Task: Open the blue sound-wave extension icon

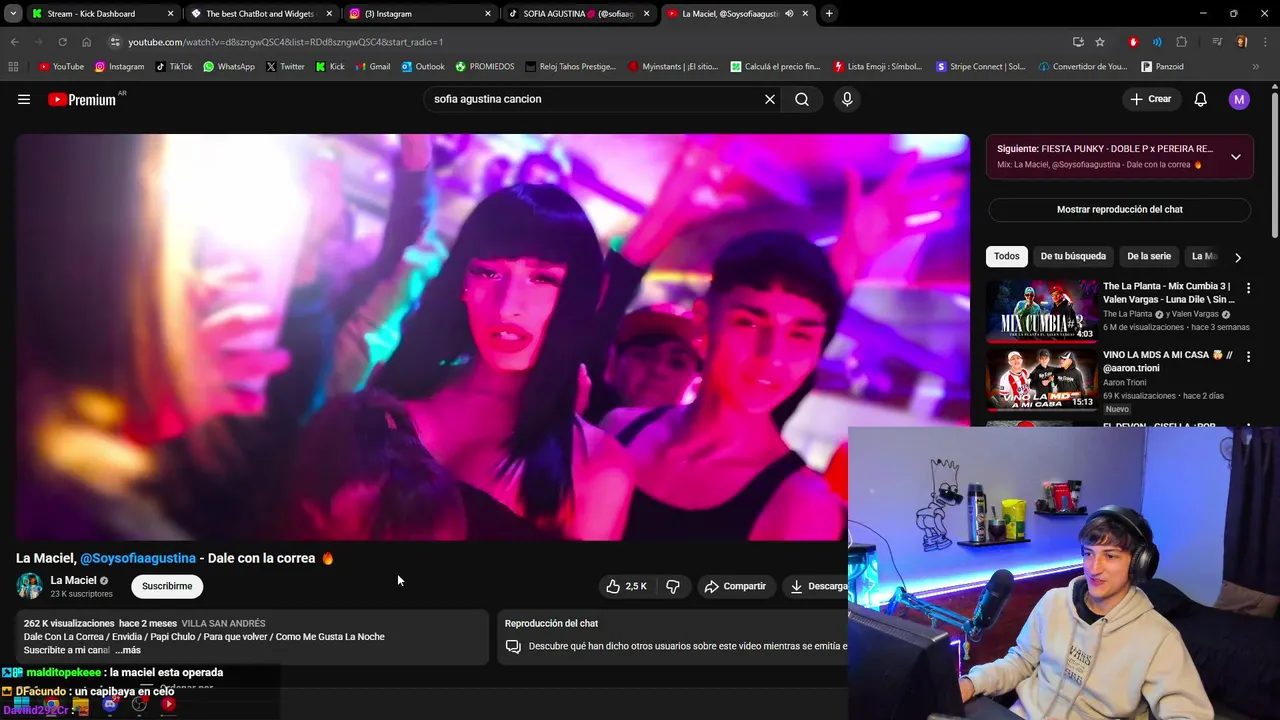Action: pyautogui.click(x=1157, y=42)
